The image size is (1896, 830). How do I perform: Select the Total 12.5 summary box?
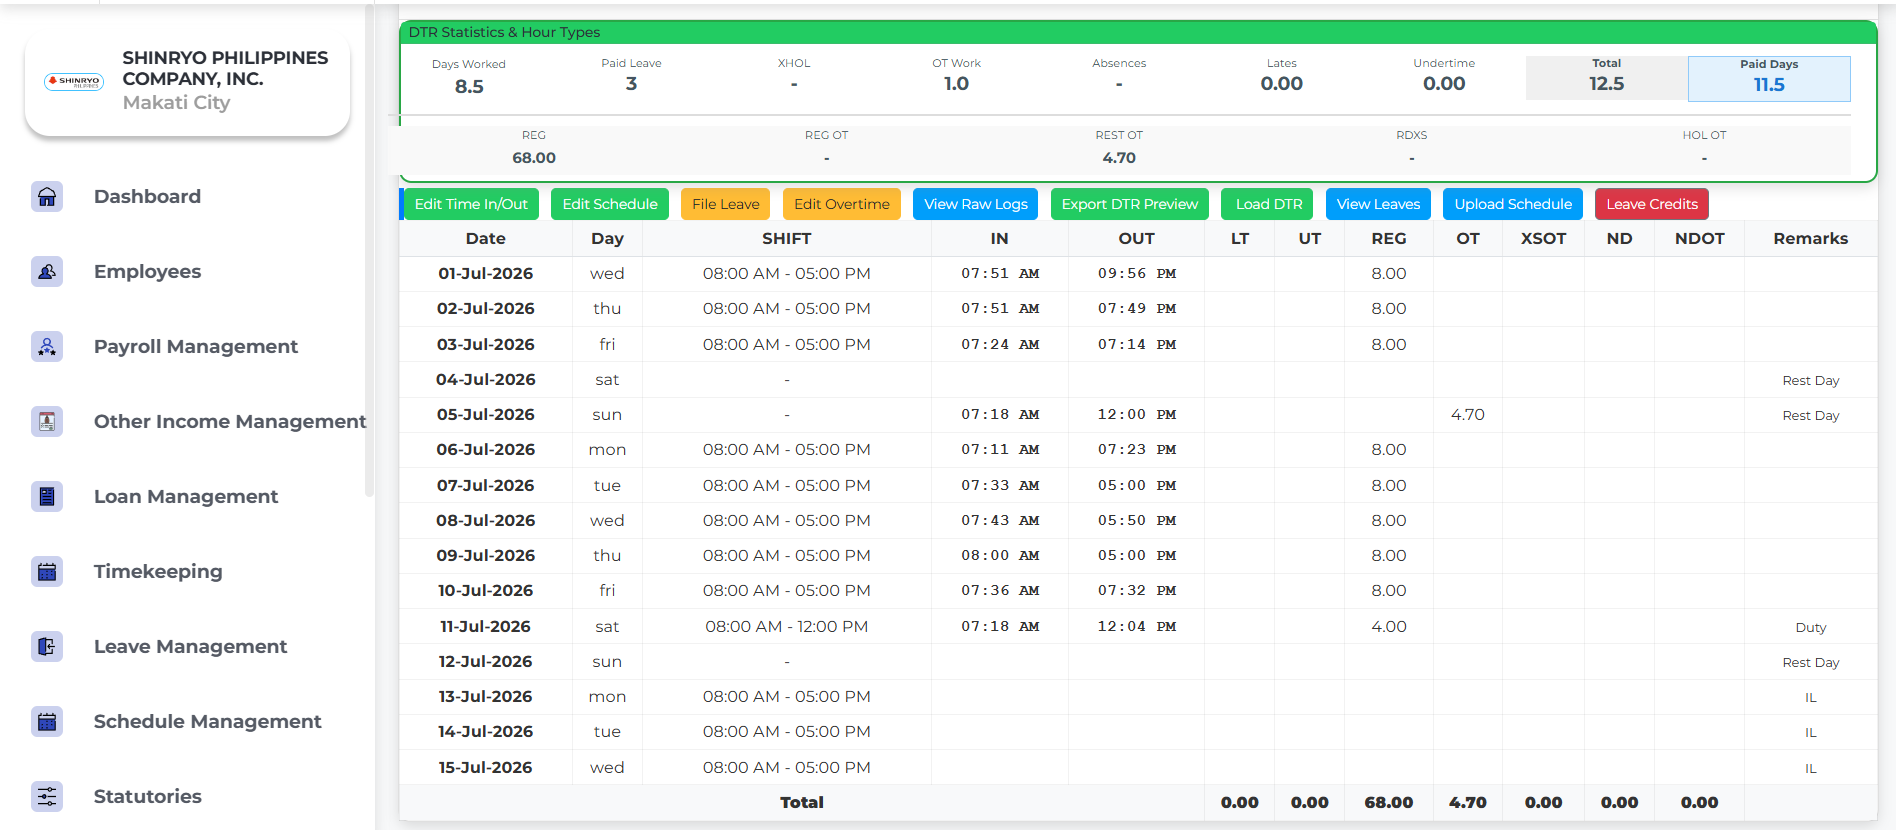coord(1607,77)
